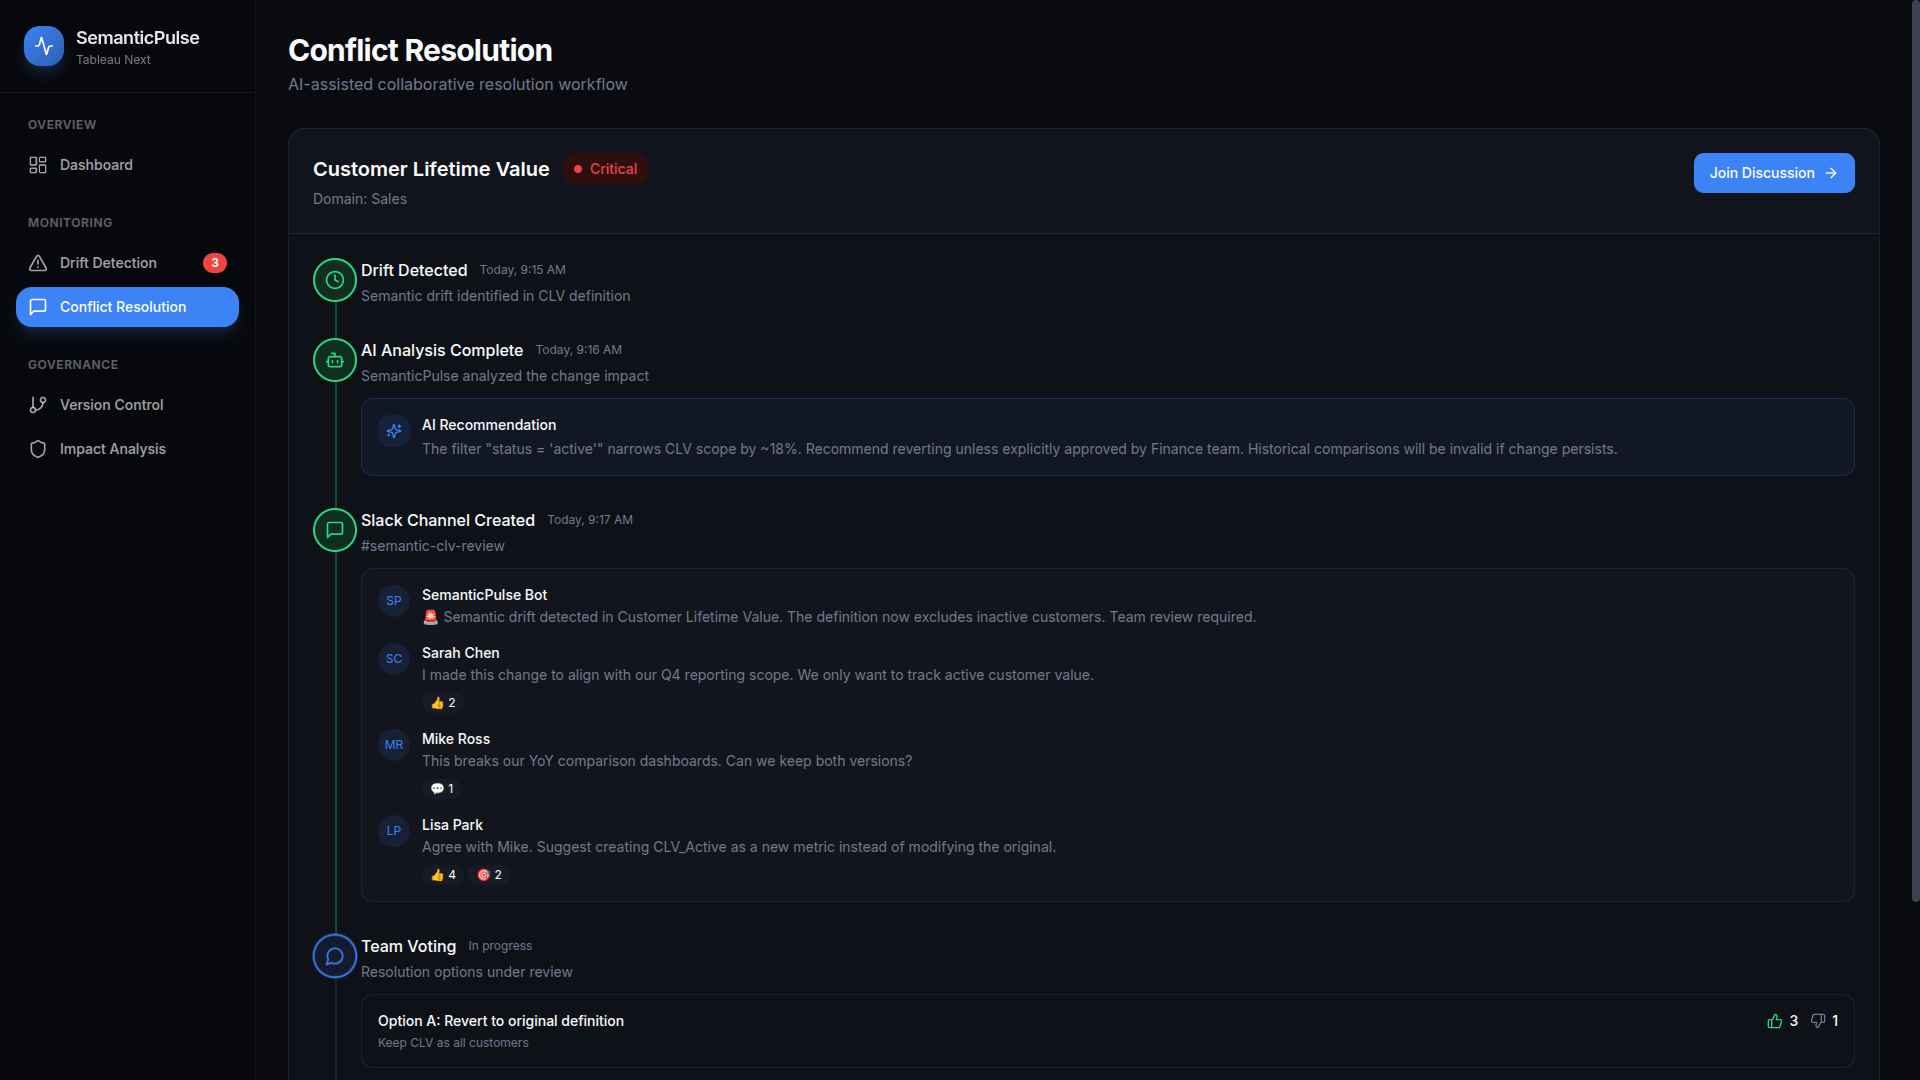Screen dimensions: 1920x1080
Task: Toggle thumbs-up reaction on Sarah Chen's message
Action: pos(443,703)
